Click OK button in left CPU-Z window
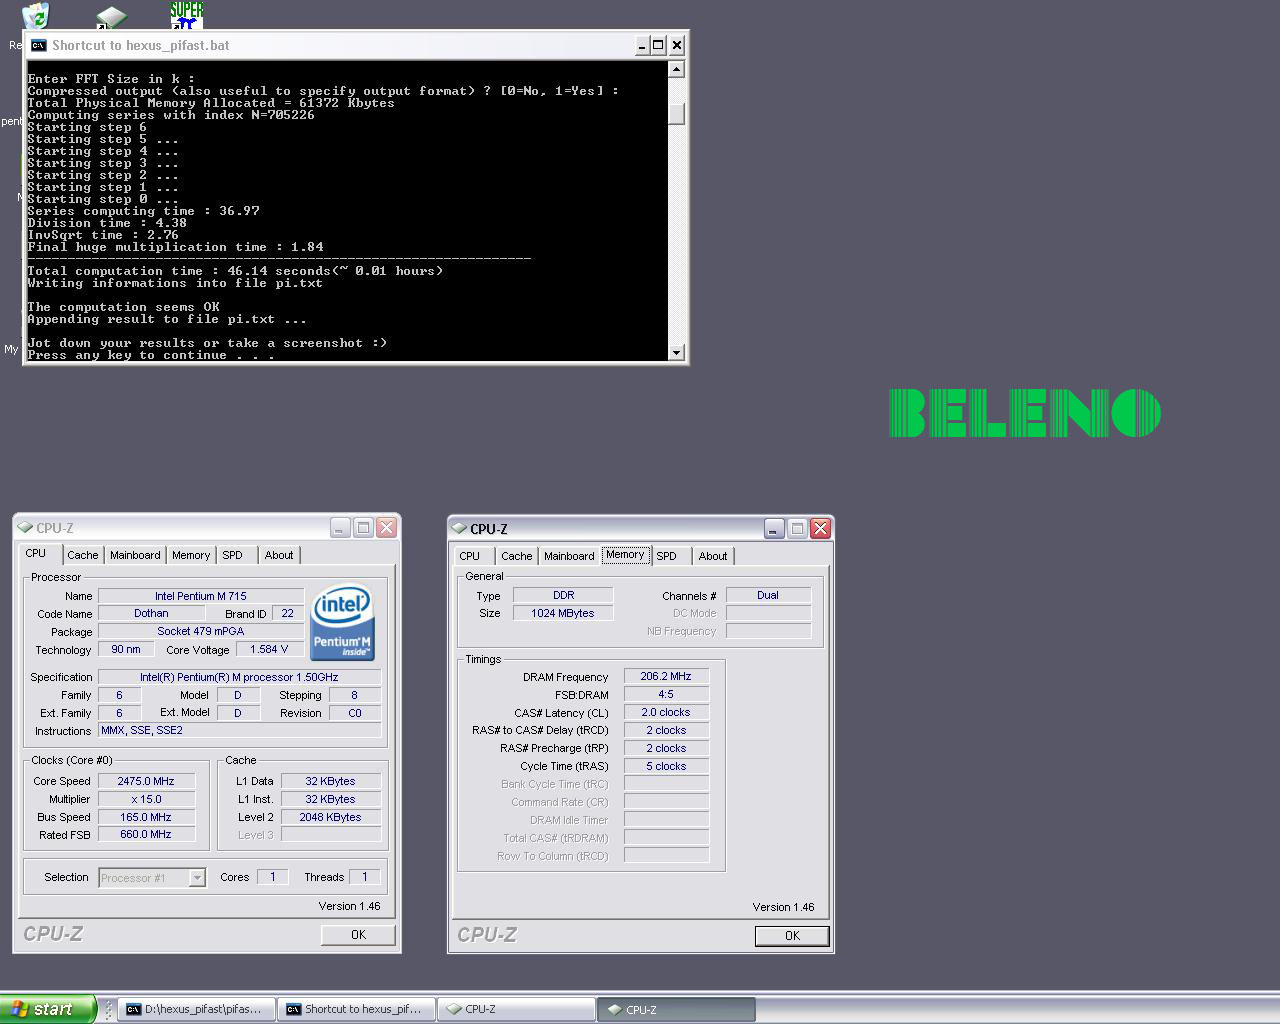This screenshot has width=1280, height=1024. 358,935
